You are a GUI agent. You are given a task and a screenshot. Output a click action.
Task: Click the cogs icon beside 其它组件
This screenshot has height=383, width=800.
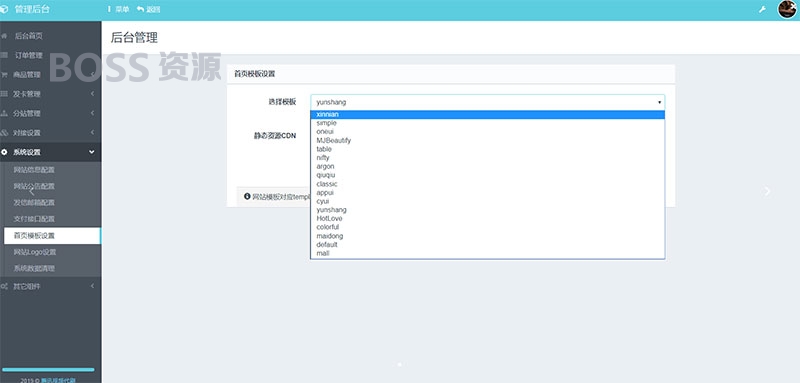[5, 286]
